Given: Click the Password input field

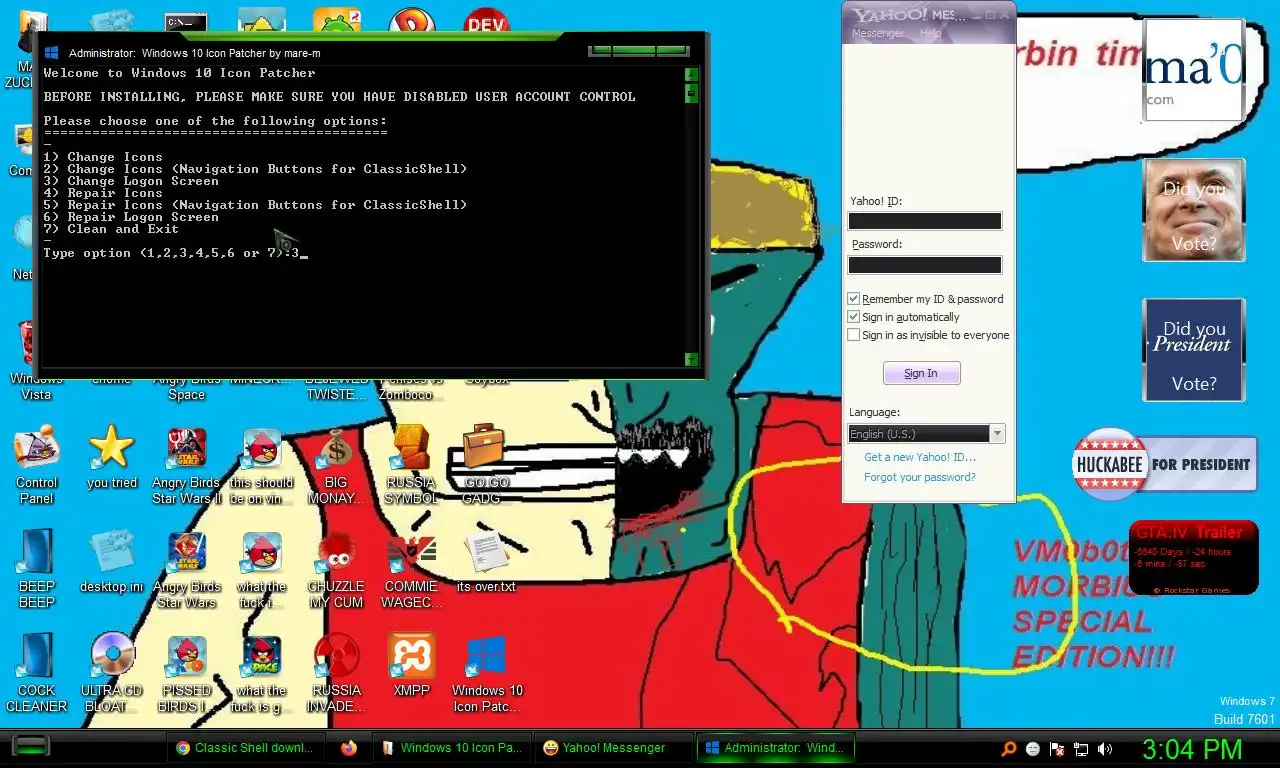Looking at the screenshot, I should click(925, 265).
